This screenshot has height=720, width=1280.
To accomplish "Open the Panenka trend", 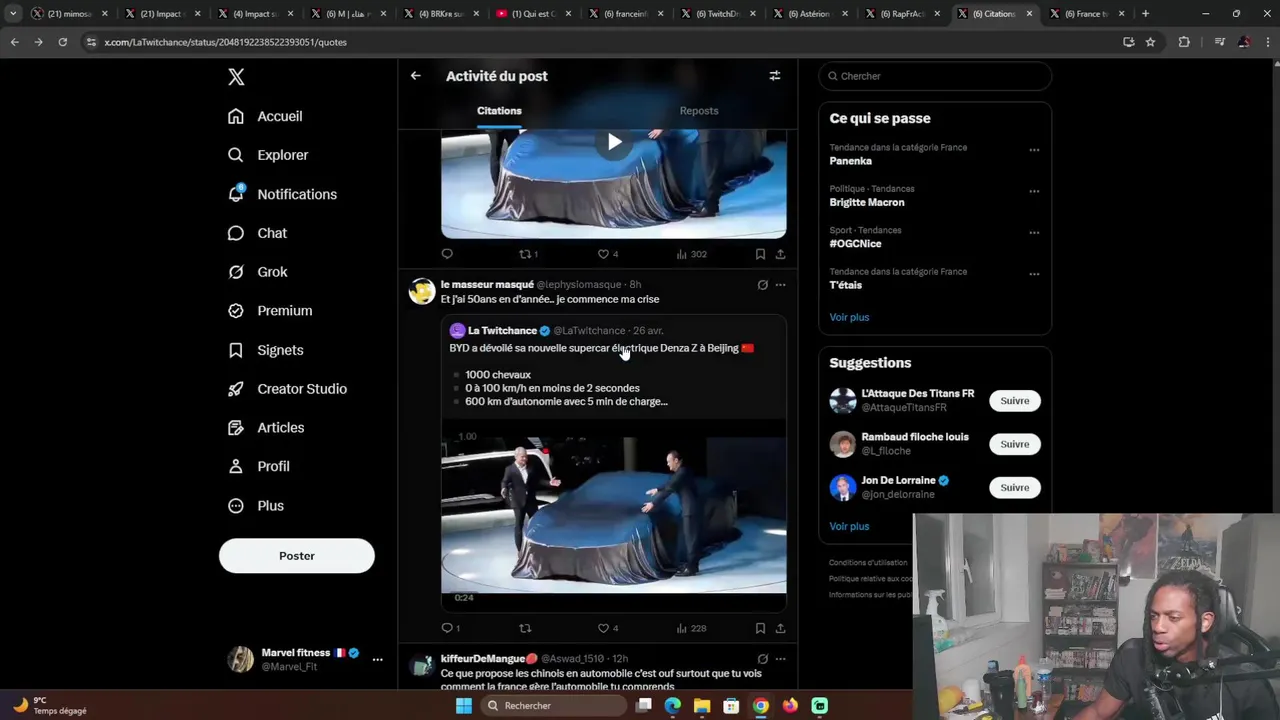I will tap(850, 161).
